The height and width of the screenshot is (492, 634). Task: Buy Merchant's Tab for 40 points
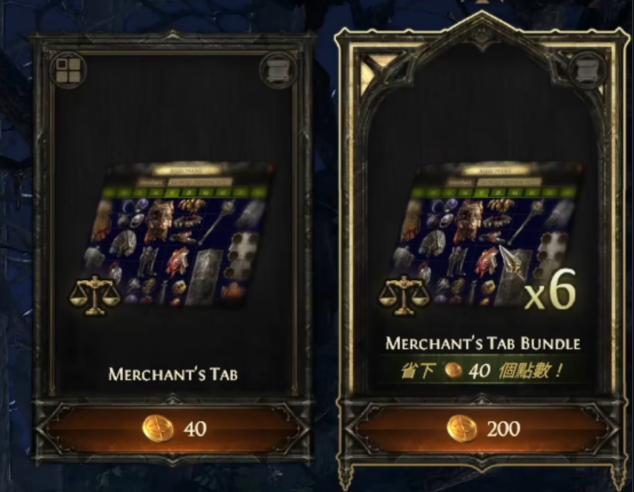pyautogui.click(x=174, y=429)
